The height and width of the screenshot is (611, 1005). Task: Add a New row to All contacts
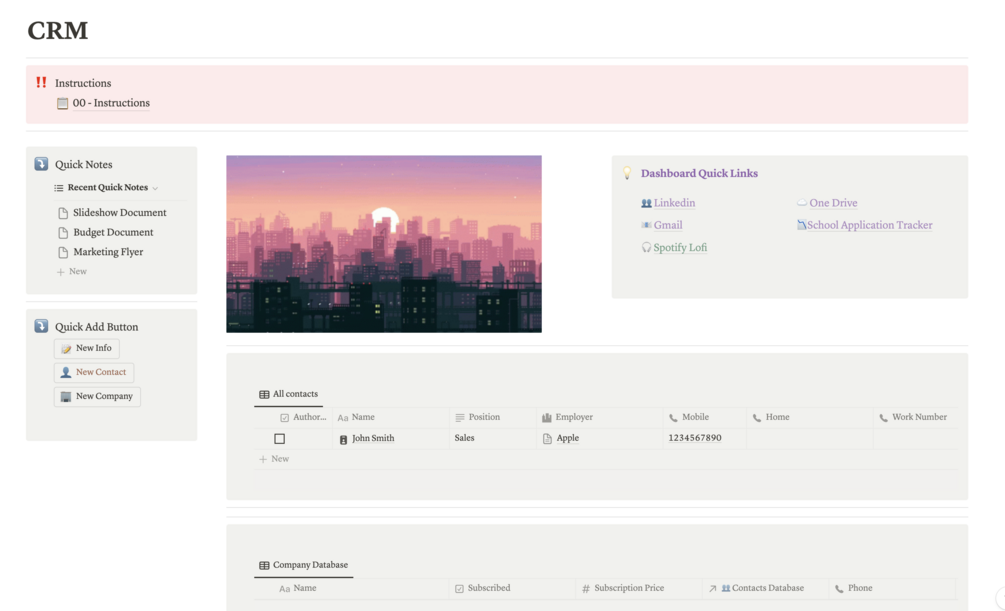tap(274, 459)
